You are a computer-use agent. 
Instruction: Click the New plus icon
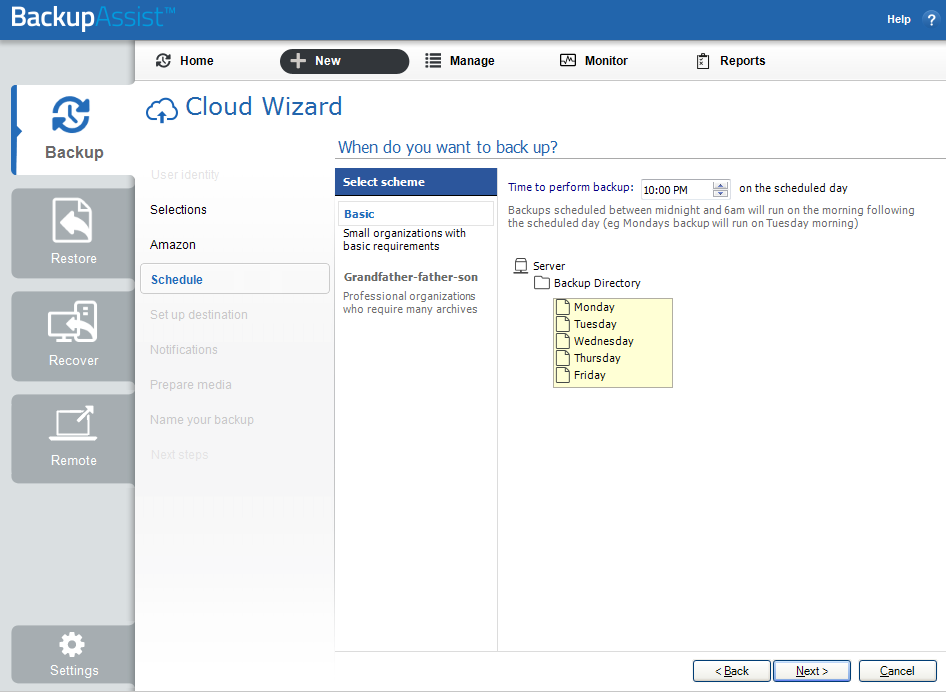pos(298,60)
